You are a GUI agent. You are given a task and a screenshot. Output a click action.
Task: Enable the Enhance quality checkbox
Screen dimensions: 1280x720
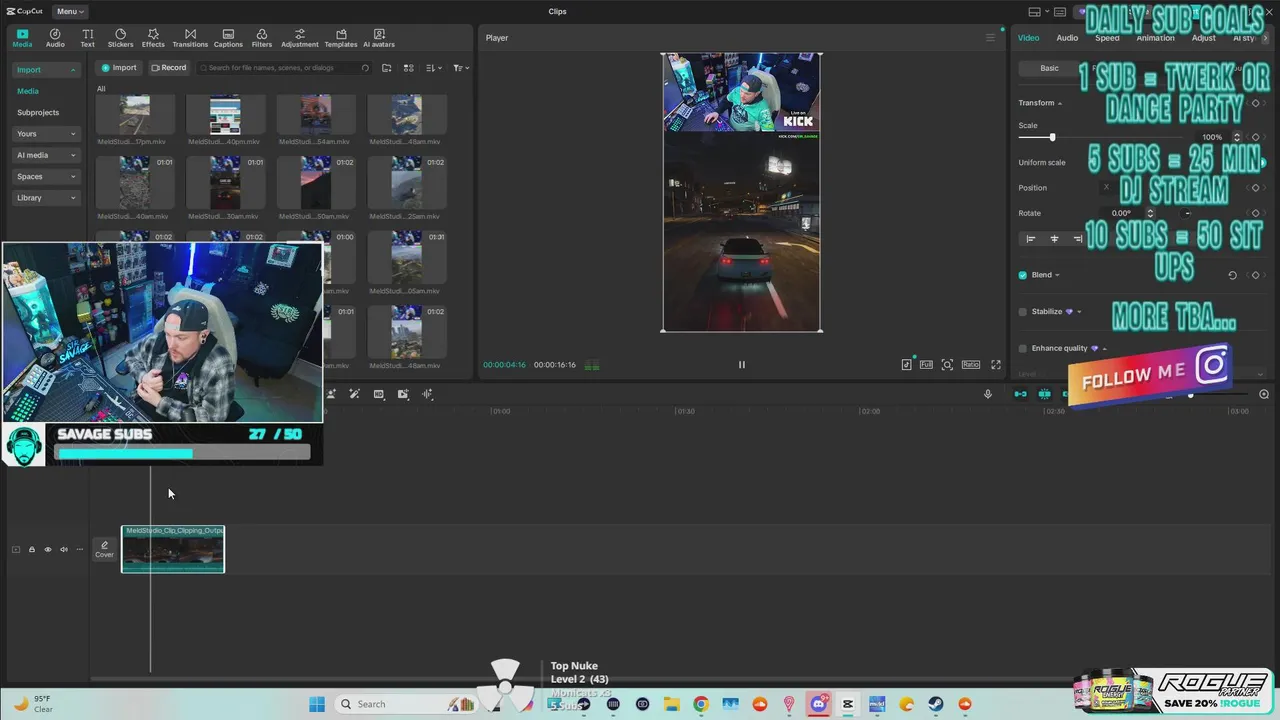1022,349
